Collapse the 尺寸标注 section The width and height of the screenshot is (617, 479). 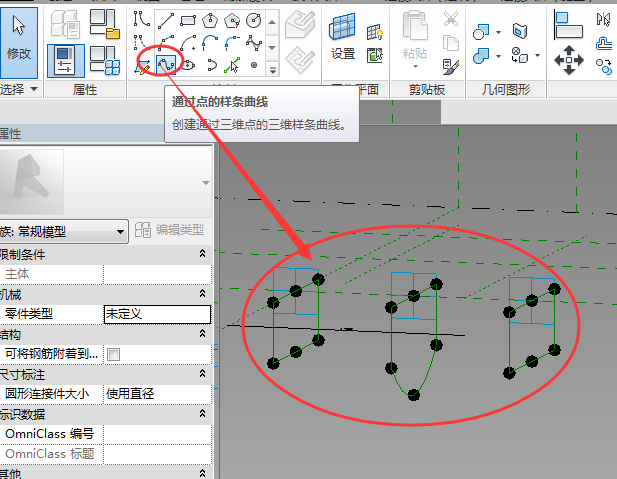[204, 374]
